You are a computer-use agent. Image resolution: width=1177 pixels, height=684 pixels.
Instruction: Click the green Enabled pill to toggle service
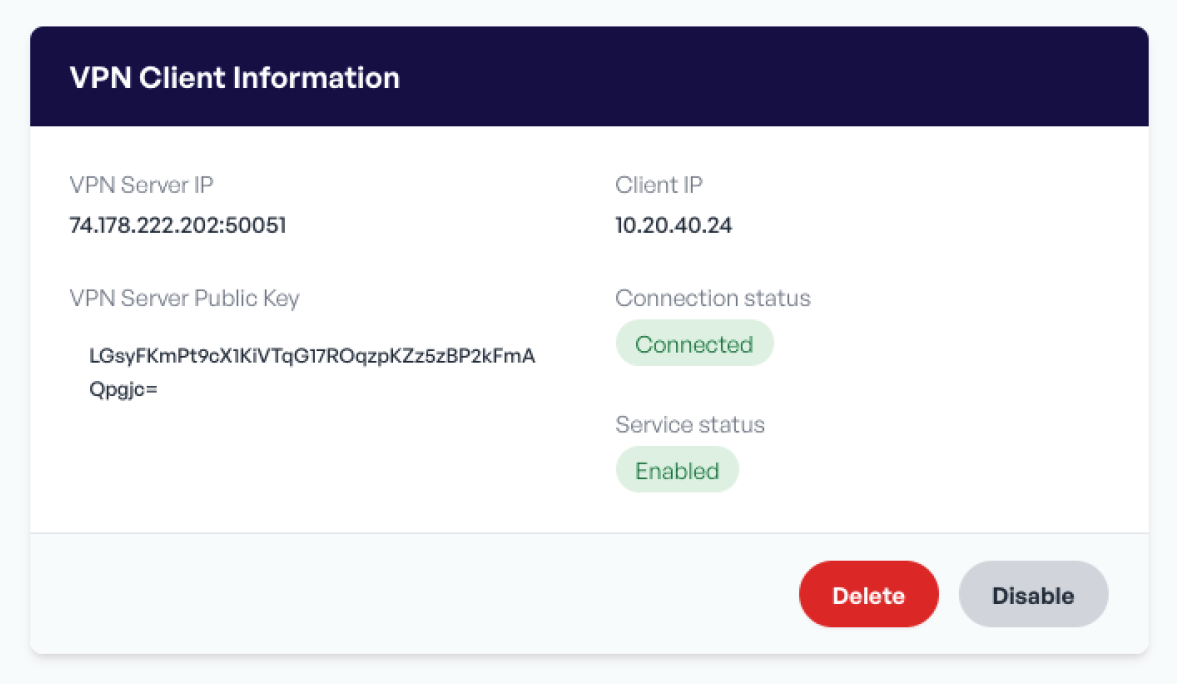677,469
